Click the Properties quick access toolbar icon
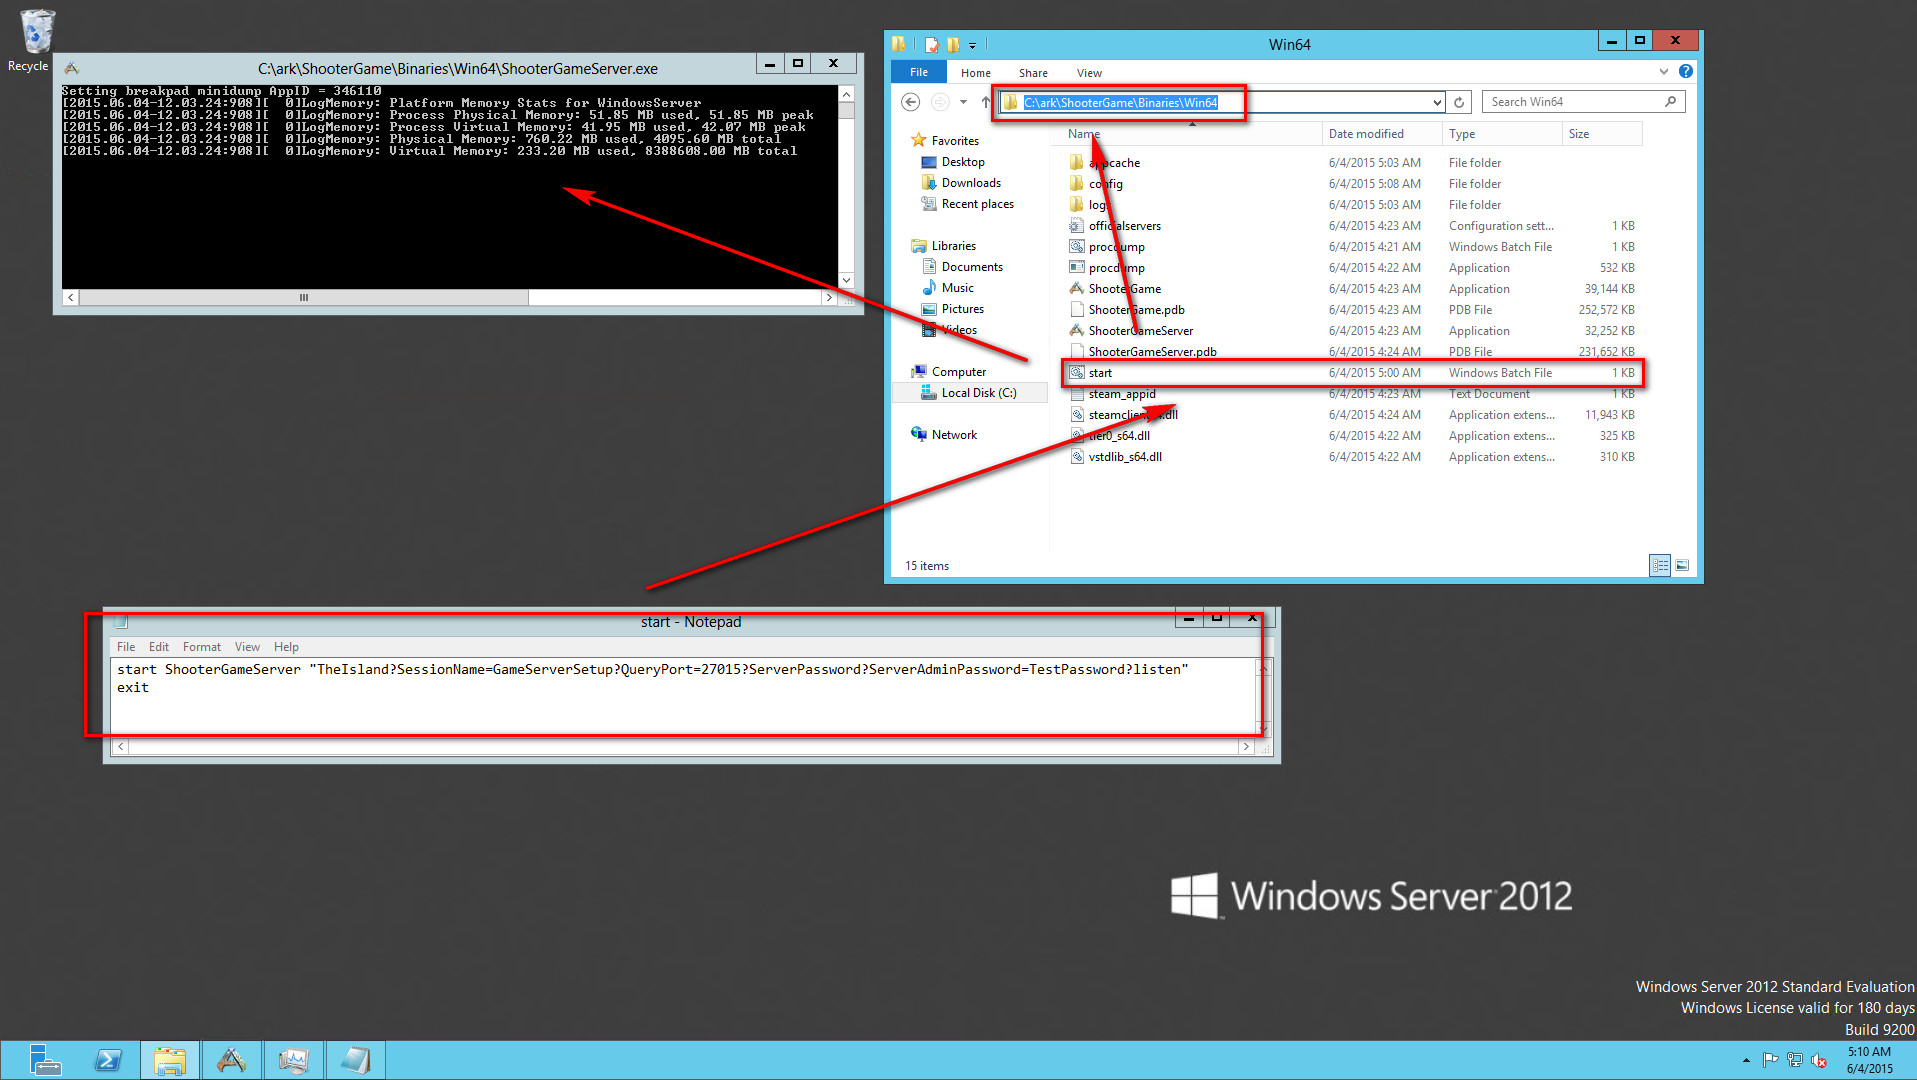1917x1080 pixels. [932, 45]
